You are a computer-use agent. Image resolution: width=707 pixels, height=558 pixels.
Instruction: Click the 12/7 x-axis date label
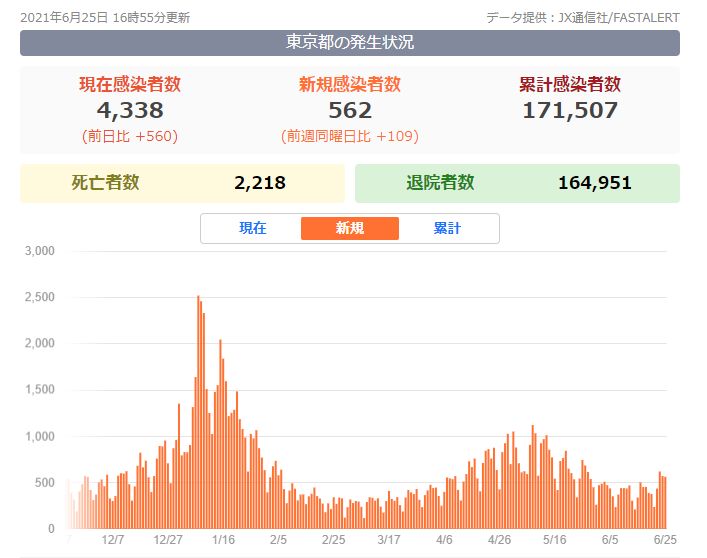113,540
